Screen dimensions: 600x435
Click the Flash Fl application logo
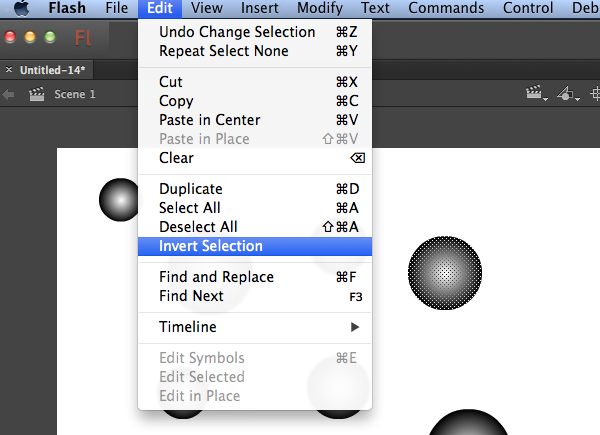coord(83,39)
